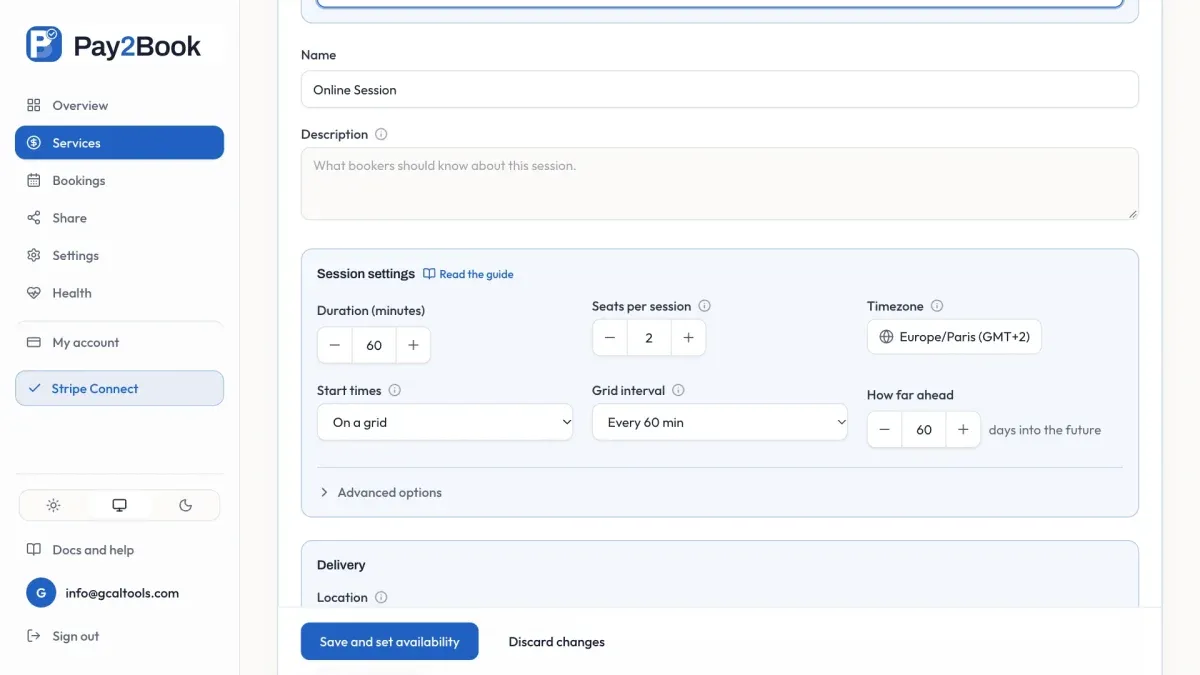
Task: Switch to light theme sun icon
Action: [x=54, y=505]
